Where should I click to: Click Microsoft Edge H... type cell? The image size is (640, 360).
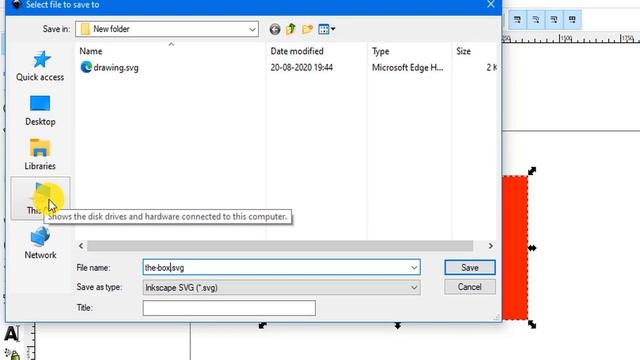pos(407,68)
